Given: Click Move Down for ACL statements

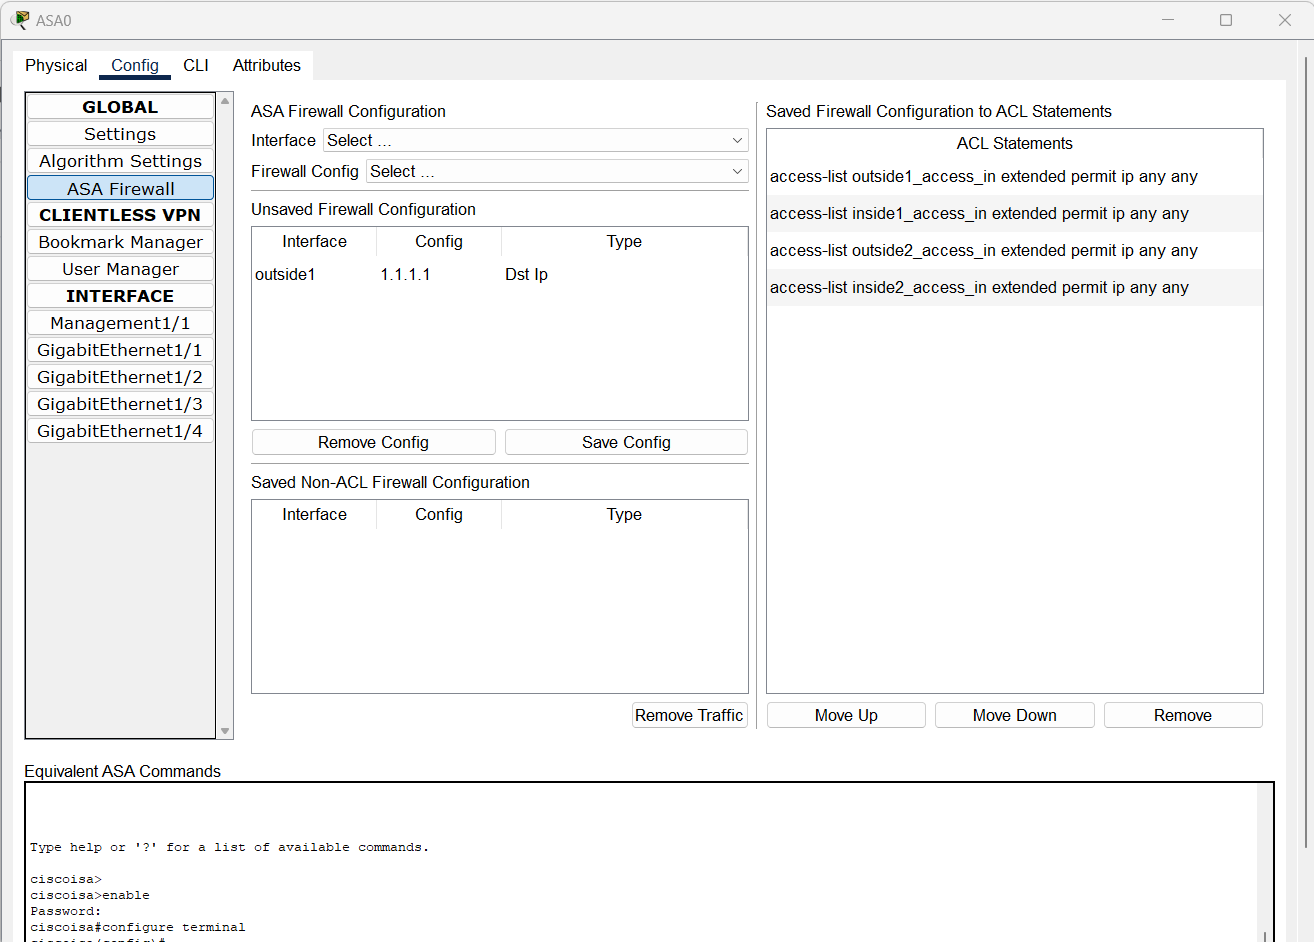Looking at the screenshot, I should [x=1014, y=714].
